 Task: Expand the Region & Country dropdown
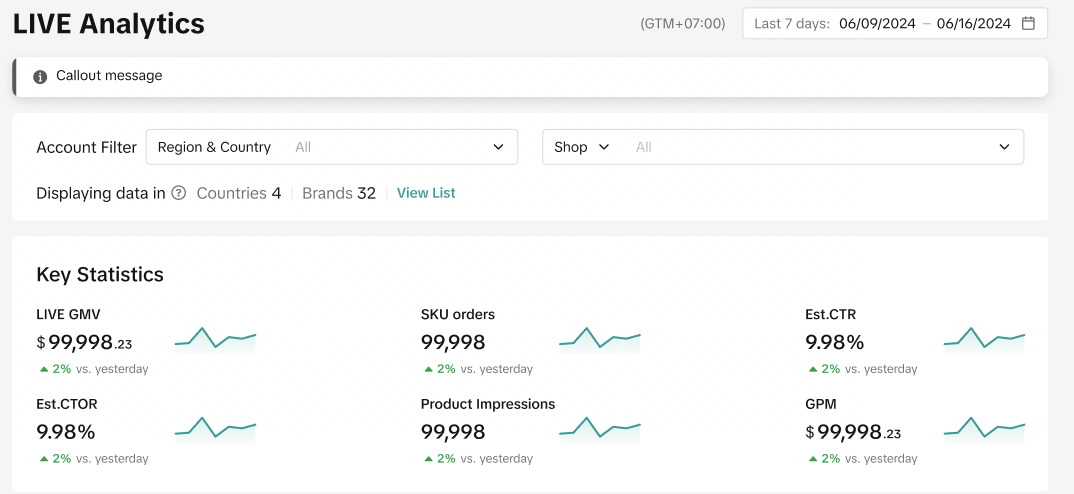[498, 147]
